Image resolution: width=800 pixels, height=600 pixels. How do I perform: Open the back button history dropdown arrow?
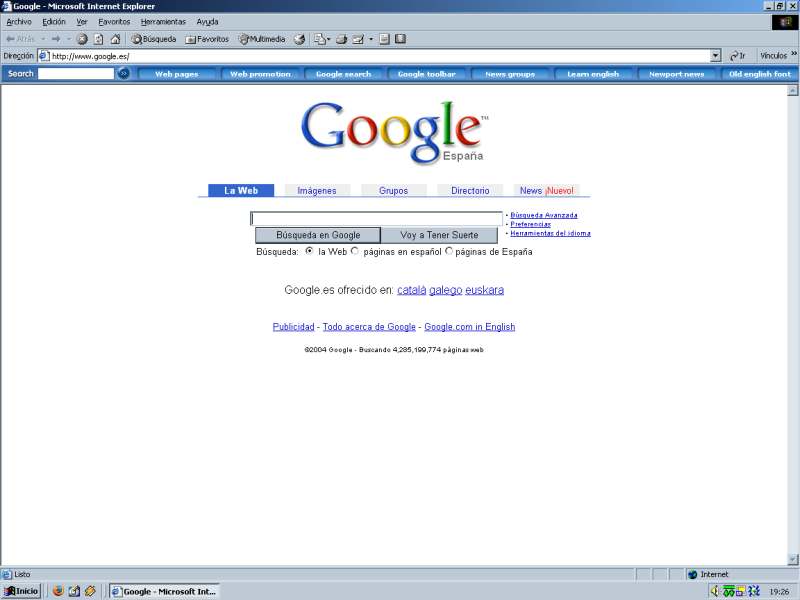point(43,39)
